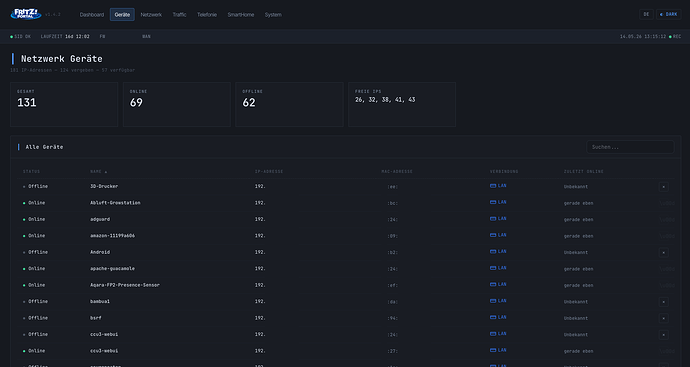Image resolution: width=690 pixels, height=367 pixels.
Task: Remove the offline ccu3-webui device
Action: click(664, 335)
